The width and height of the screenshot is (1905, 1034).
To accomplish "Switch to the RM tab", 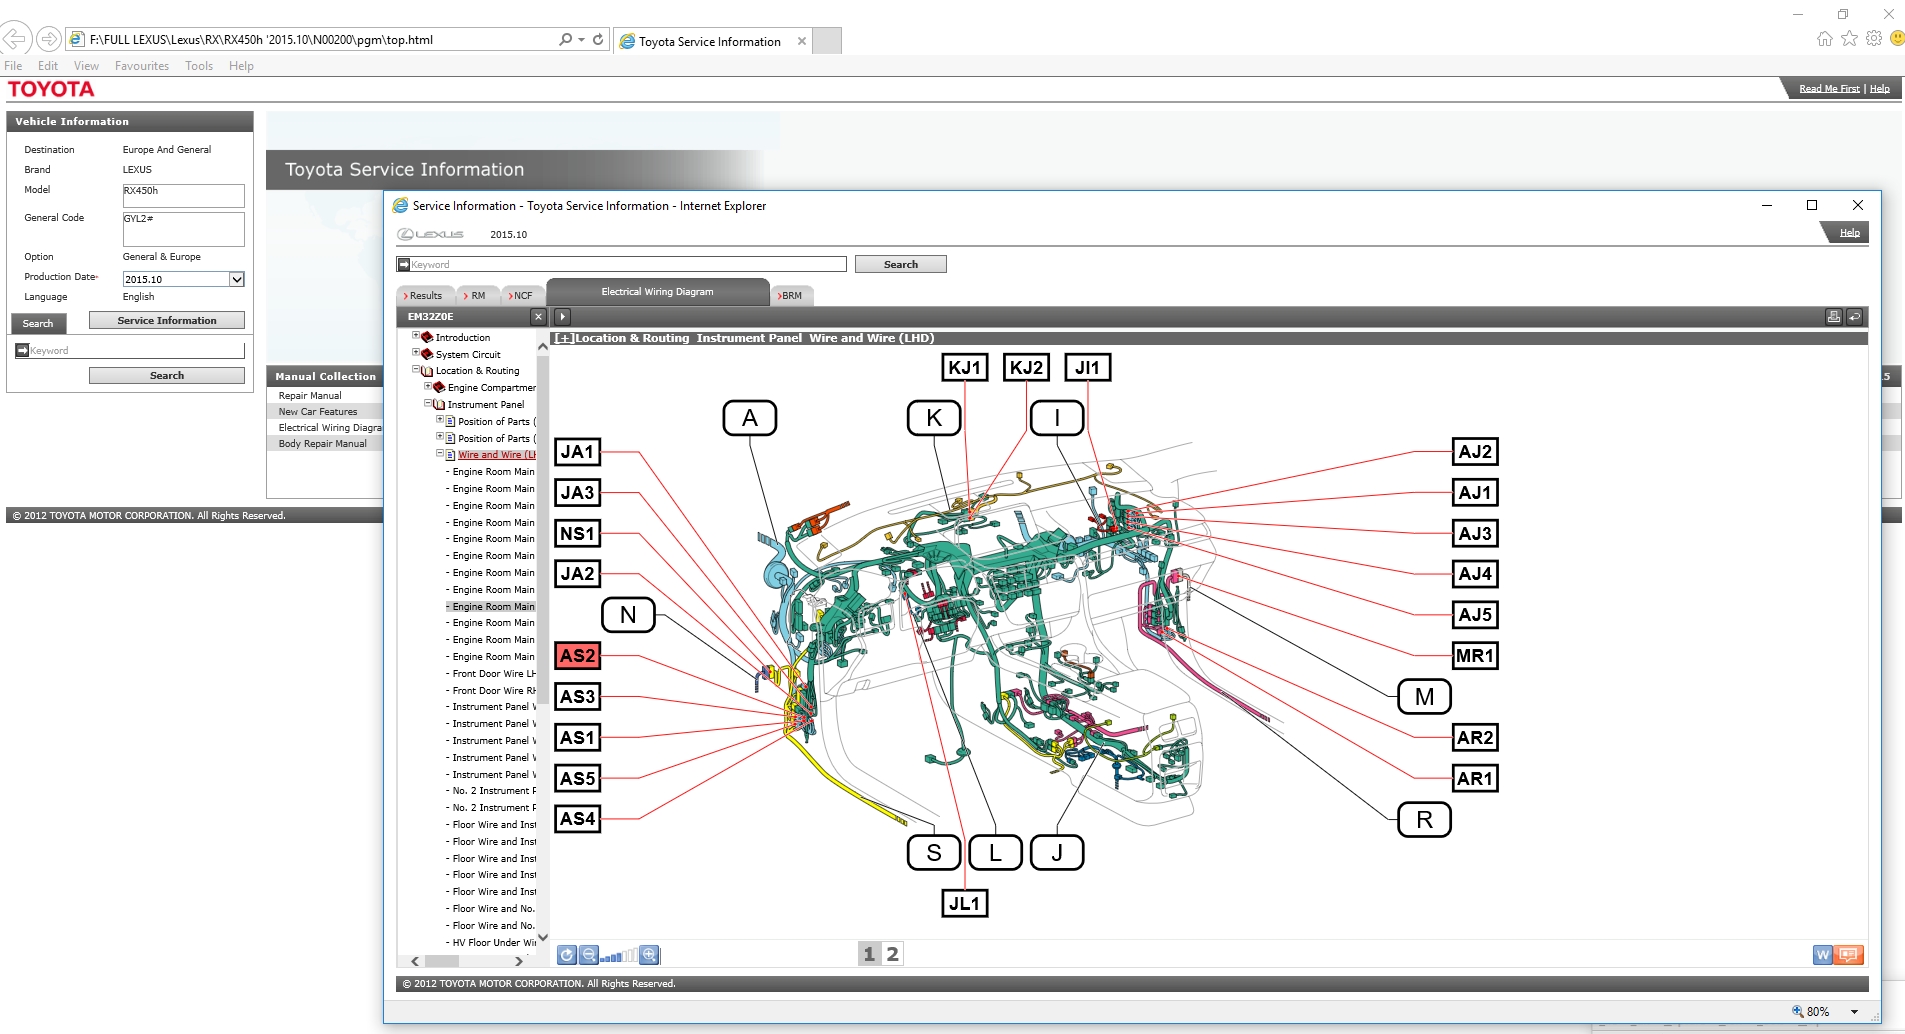I will 477,296.
